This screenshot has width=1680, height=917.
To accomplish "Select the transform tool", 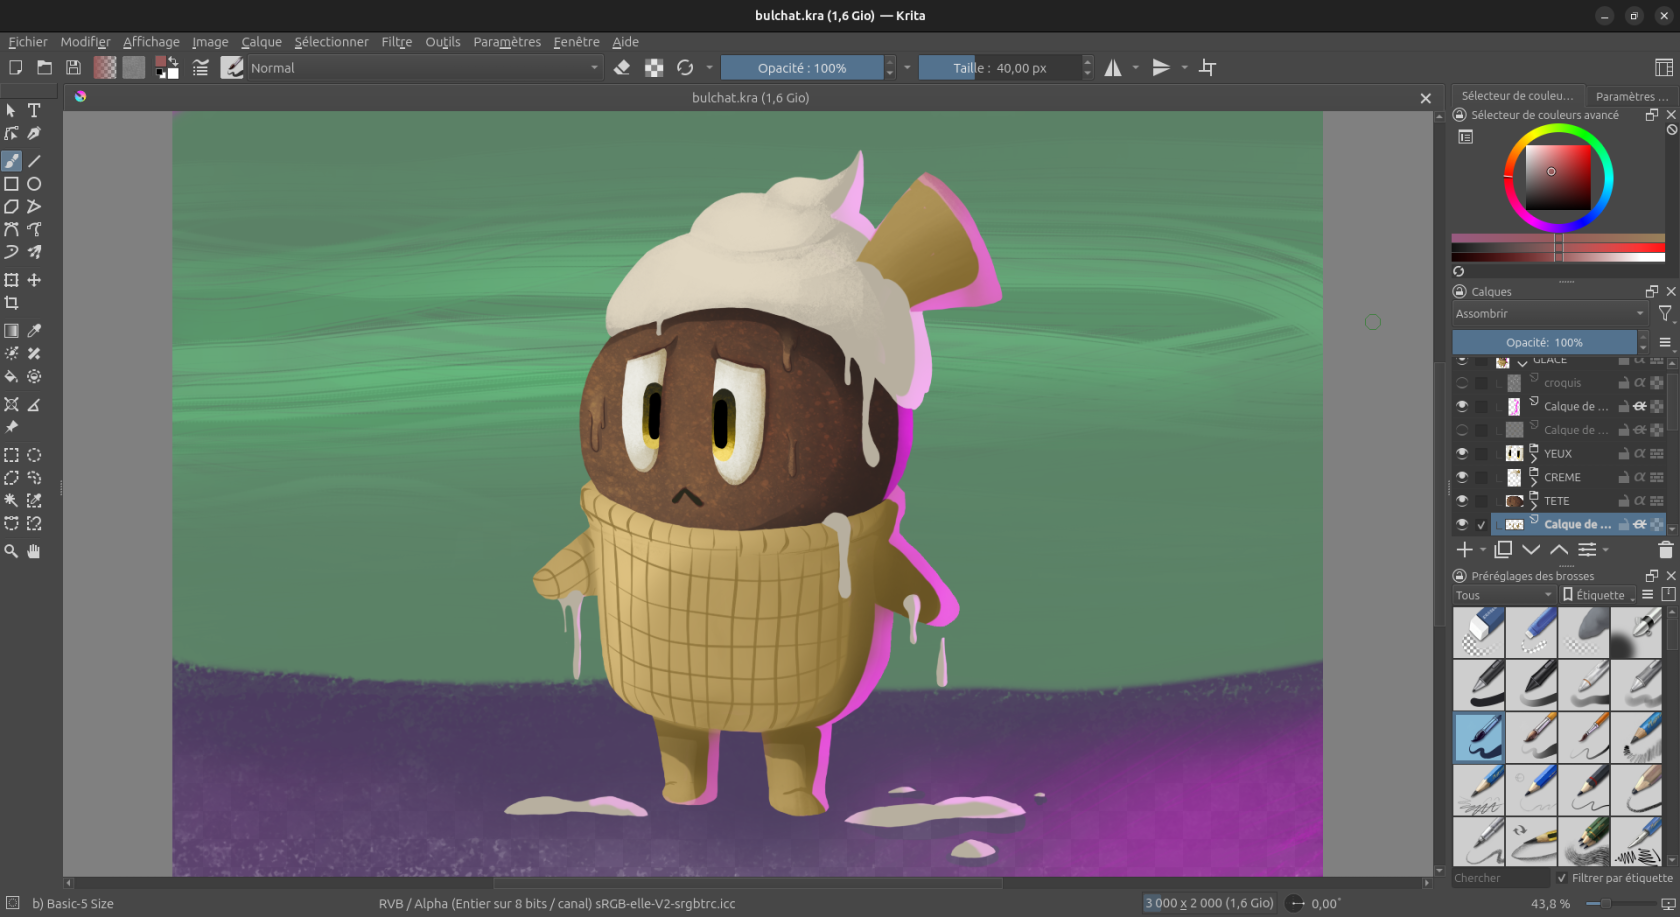I will [11, 280].
